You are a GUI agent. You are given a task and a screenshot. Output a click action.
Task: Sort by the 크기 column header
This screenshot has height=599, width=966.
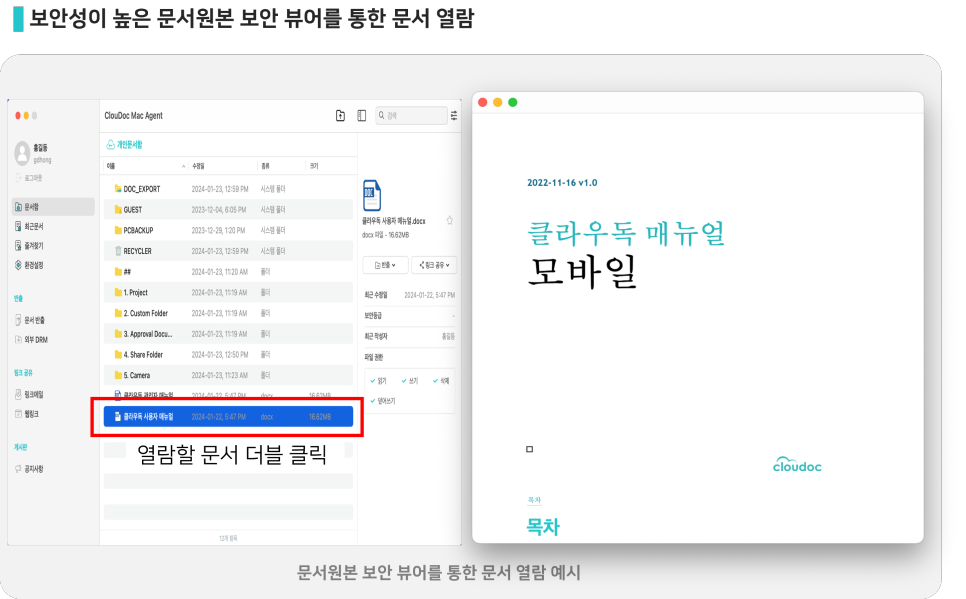click(x=314, y=166)
